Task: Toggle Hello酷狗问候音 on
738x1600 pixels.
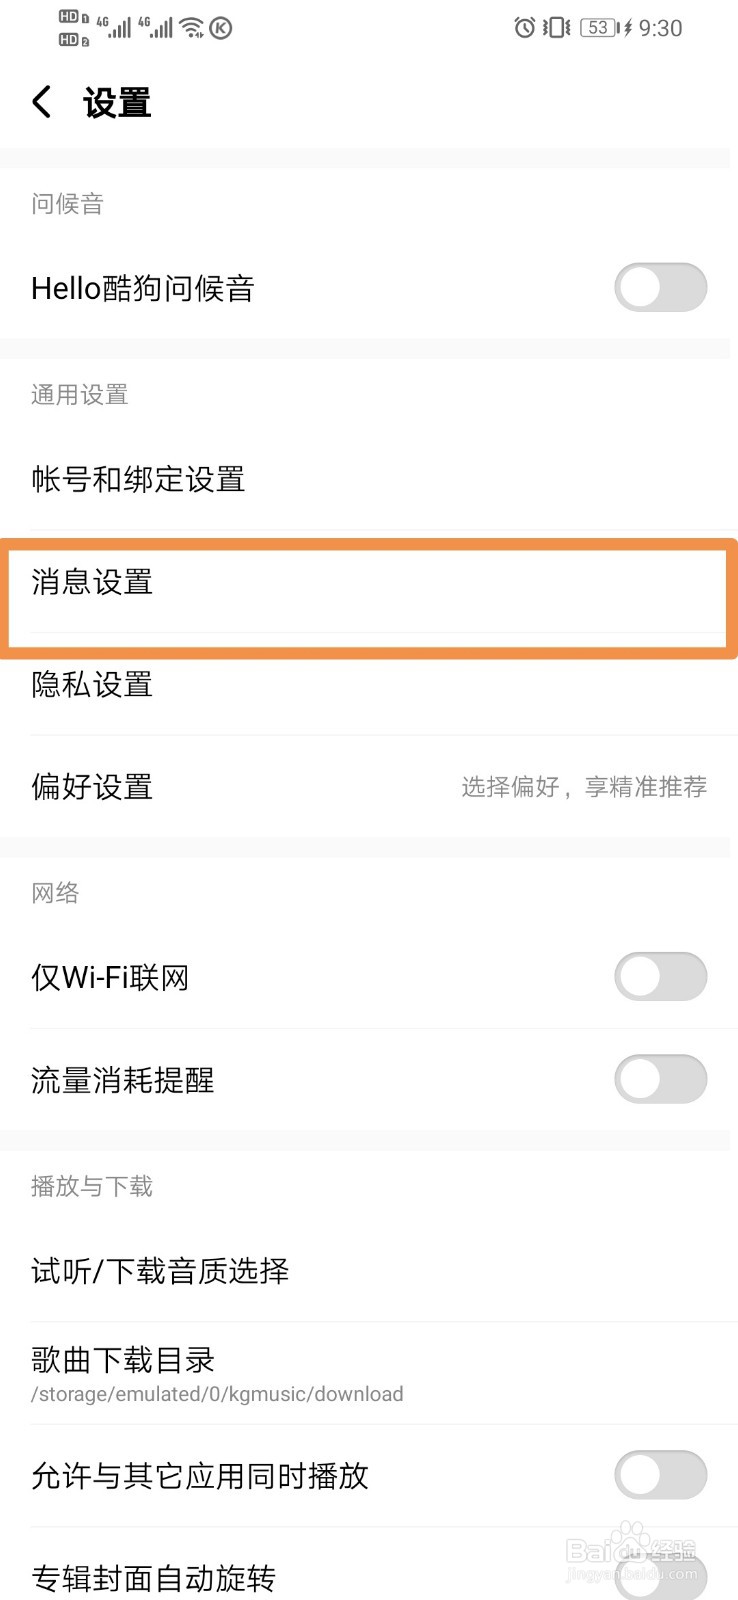Action: pyautogui.click(x=660, y=288)
